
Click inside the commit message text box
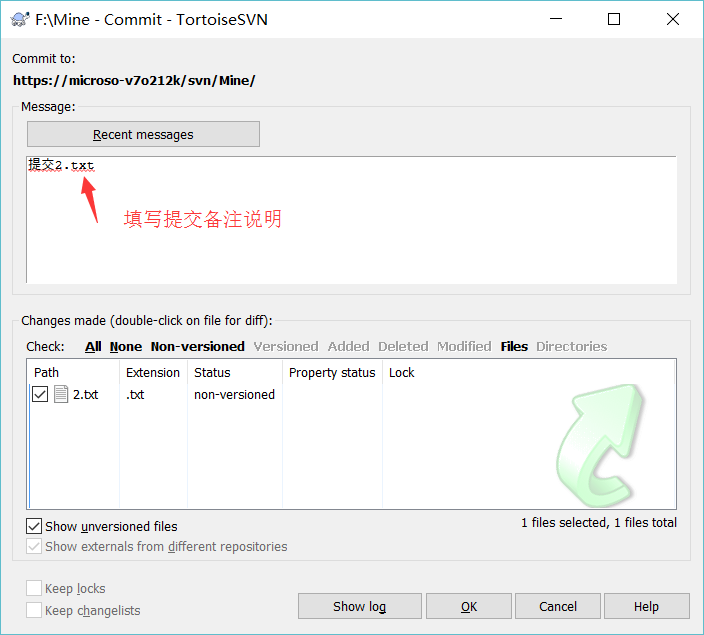coord(352,220)
